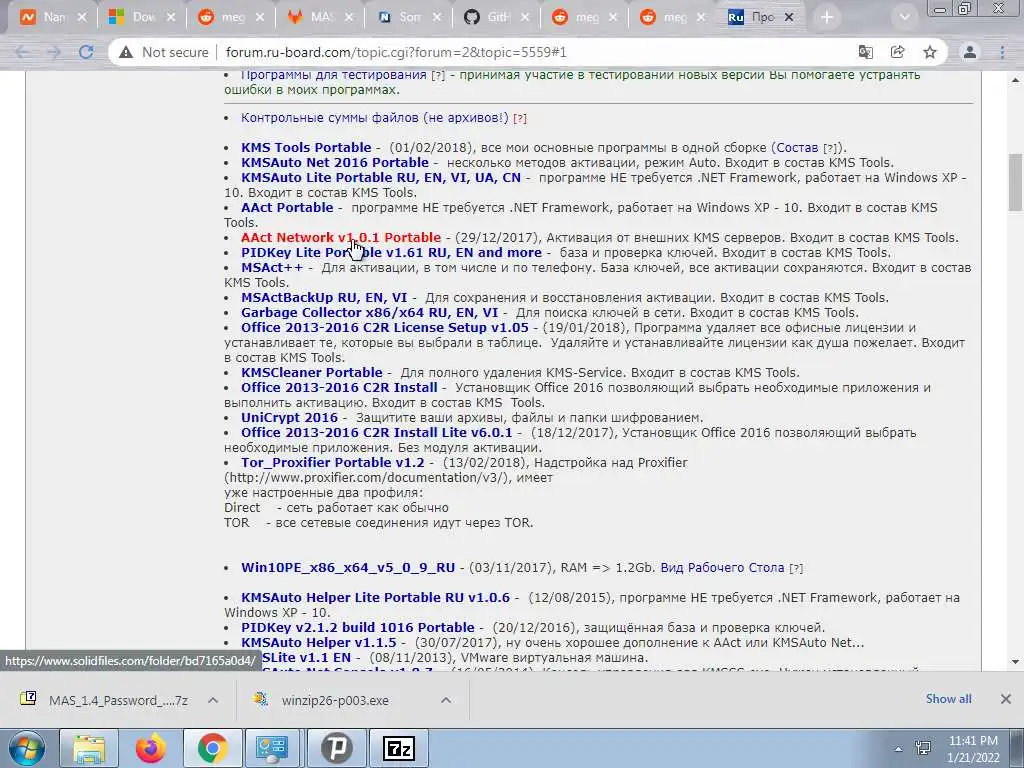The height and width of the screenshot is (768, 1024).
Task: Expand options arrow for winzip26-p003.exe download
Action: tap(446, 700)
